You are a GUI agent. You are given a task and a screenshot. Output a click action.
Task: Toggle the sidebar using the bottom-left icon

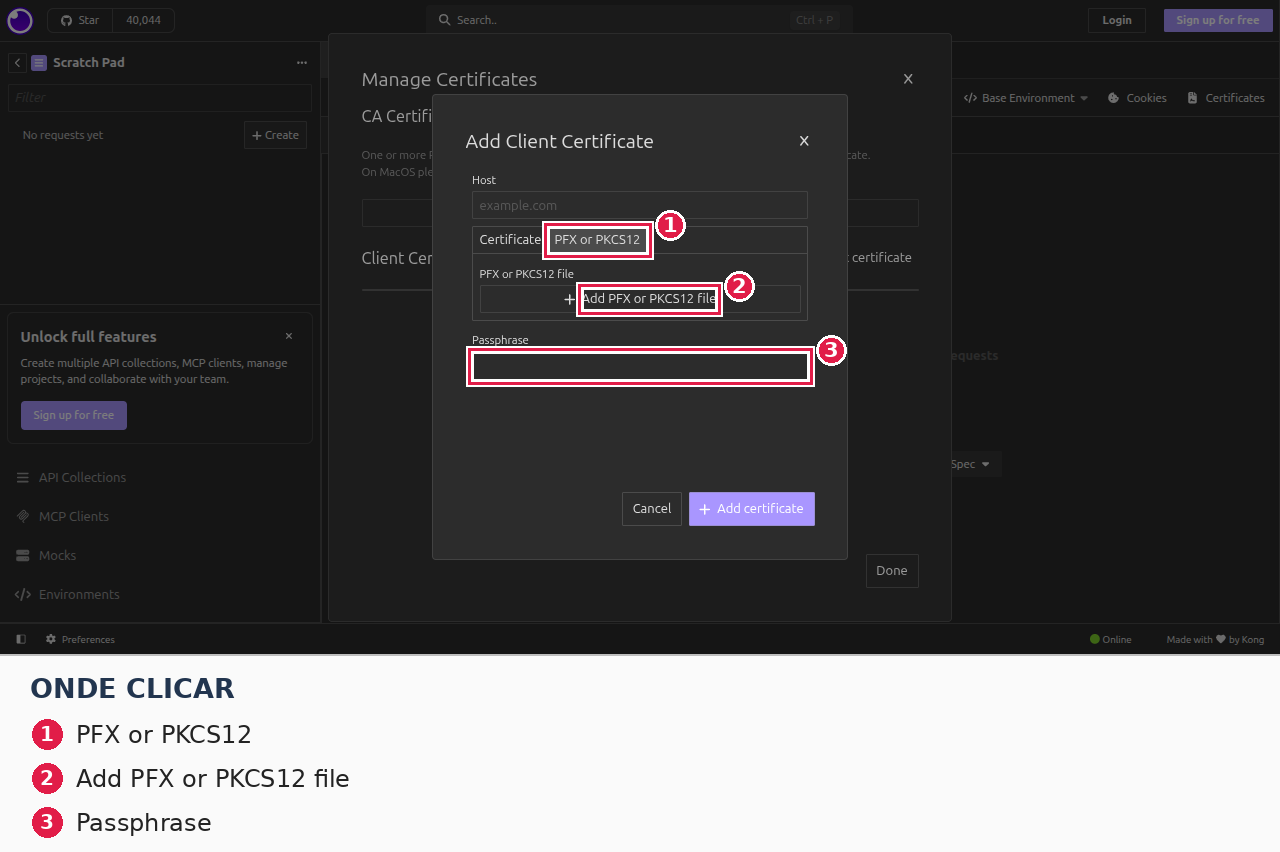coord(21,639)
